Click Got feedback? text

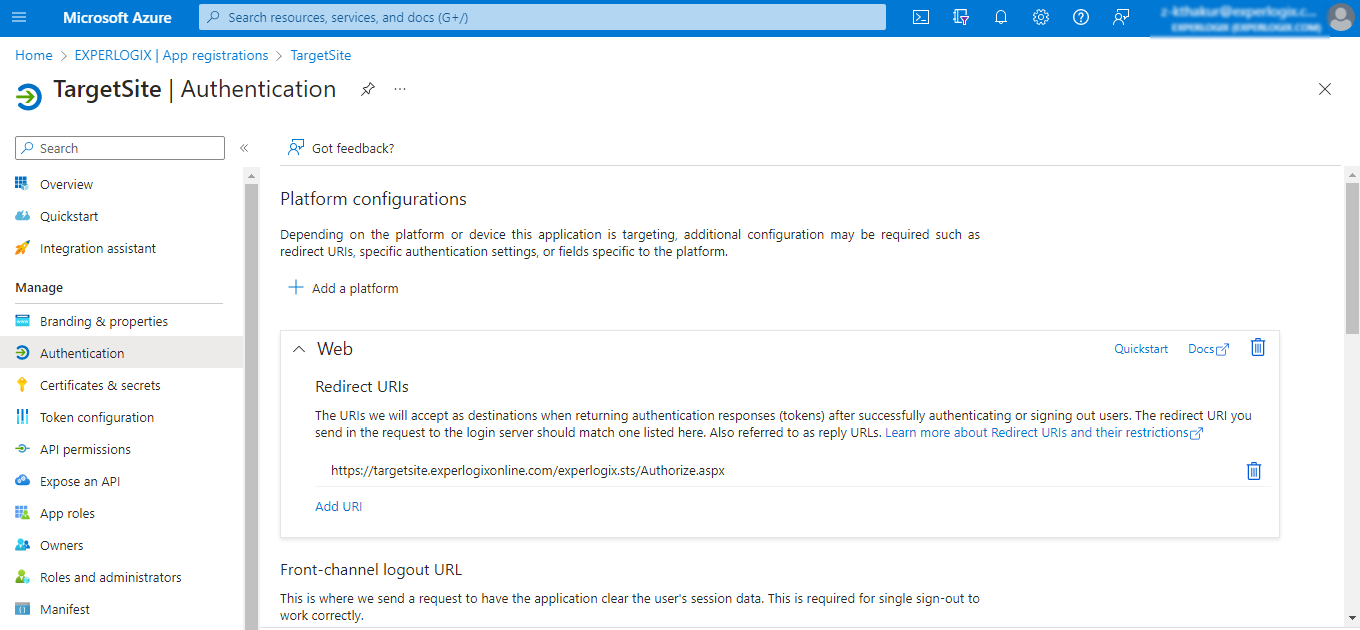click(353, 148)
